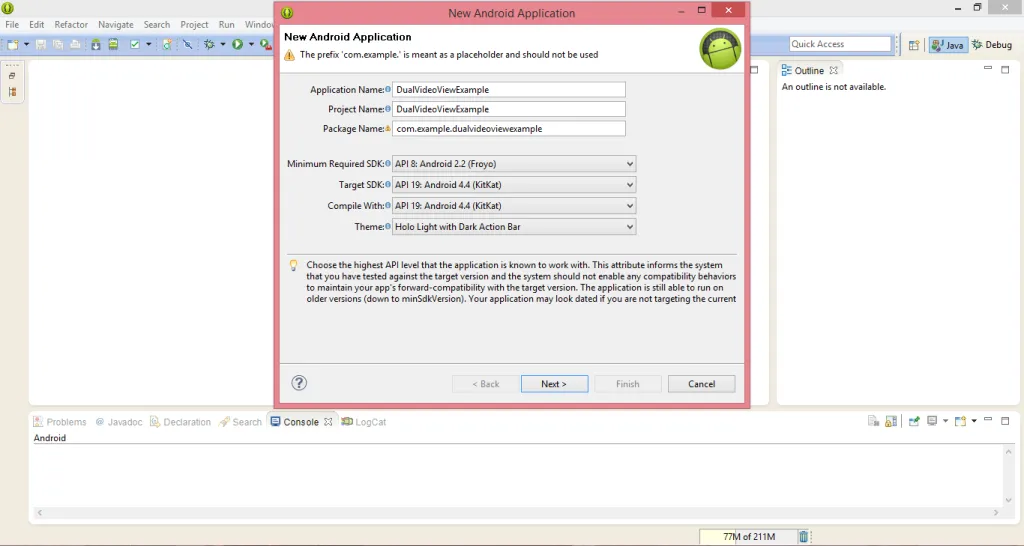Open the Navigate menu
This screenshot has height=546, width=1024.
click(116, 24)
